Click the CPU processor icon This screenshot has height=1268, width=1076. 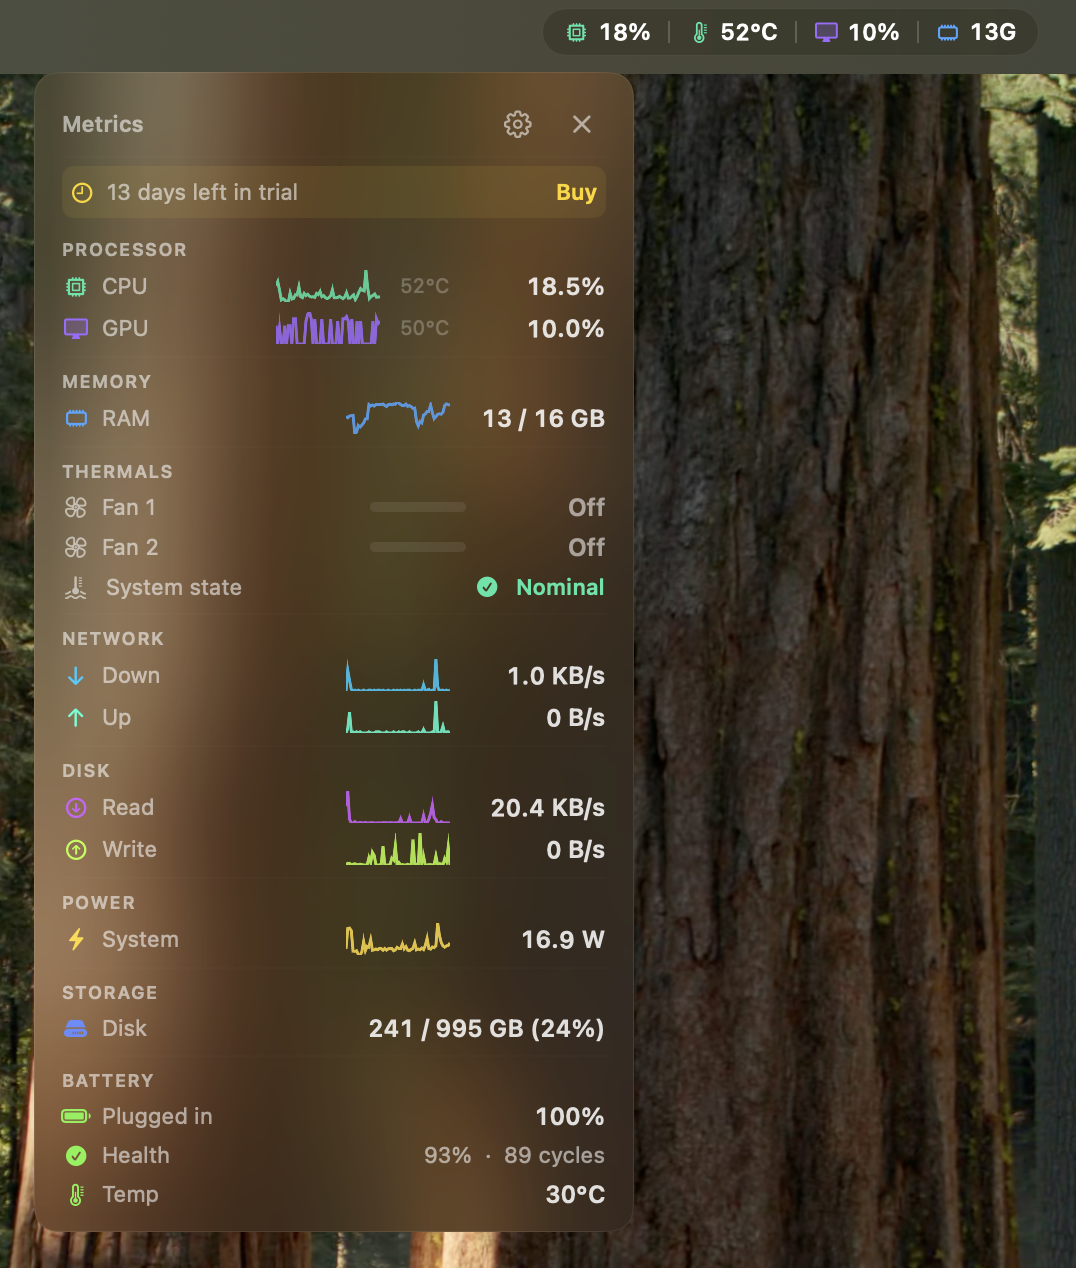point(76,286)
